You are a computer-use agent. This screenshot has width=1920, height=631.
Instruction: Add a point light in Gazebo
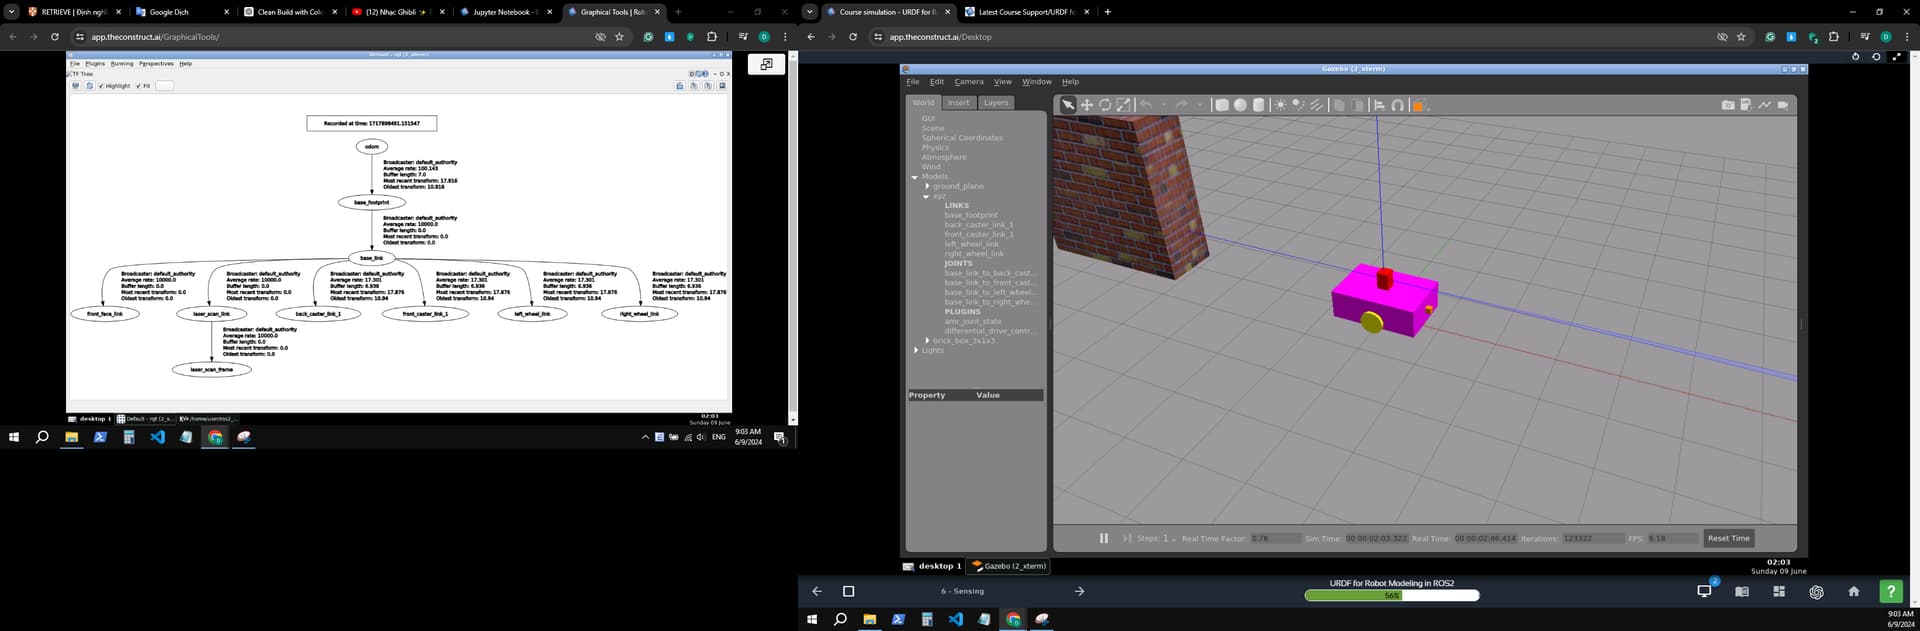pyautogui.click(x=1280, y=105)
